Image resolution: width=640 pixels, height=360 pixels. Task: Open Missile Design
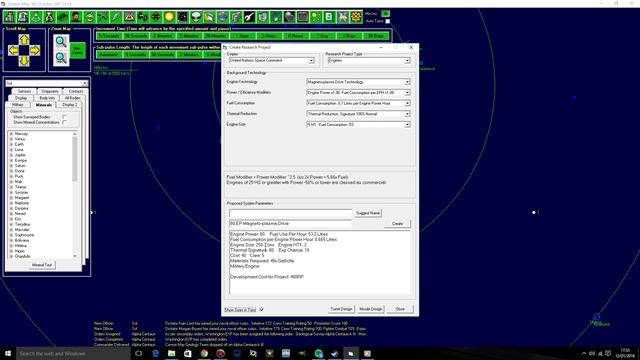[371, 309]
